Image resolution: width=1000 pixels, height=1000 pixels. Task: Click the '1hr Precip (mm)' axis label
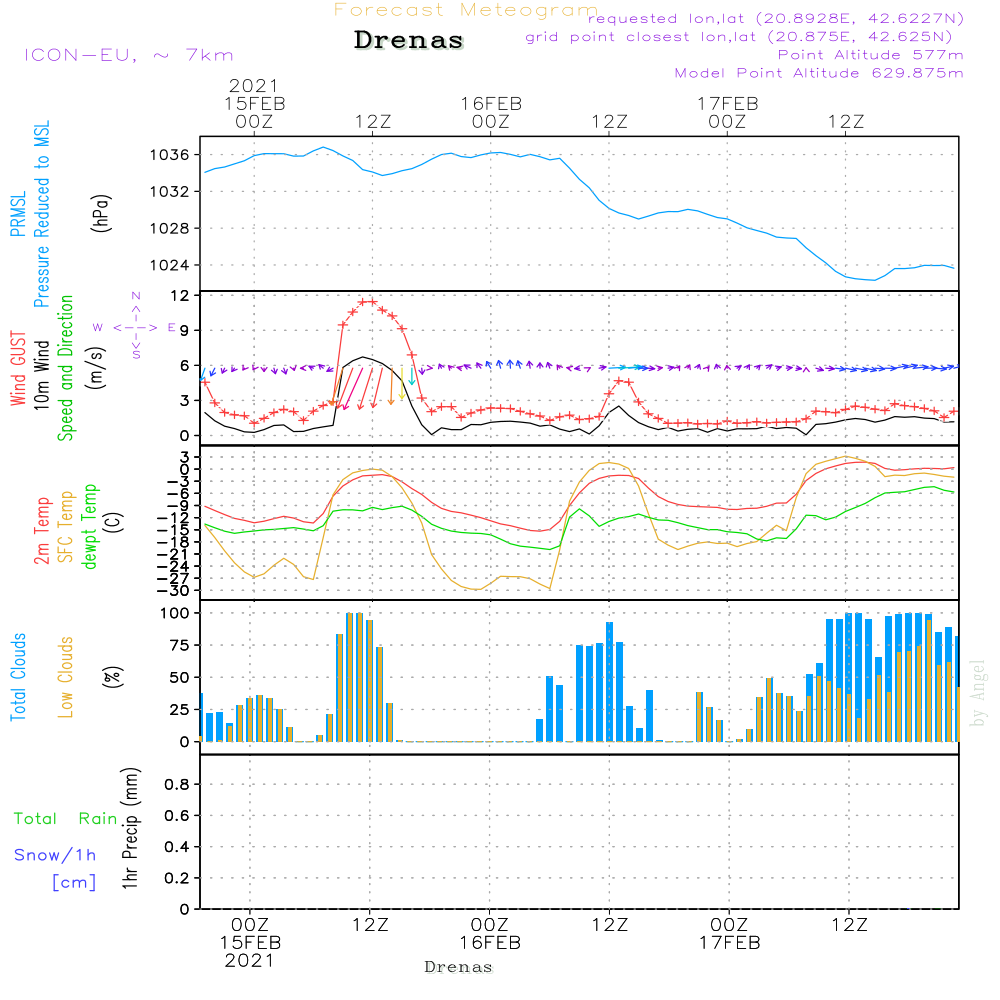[129, 828]
